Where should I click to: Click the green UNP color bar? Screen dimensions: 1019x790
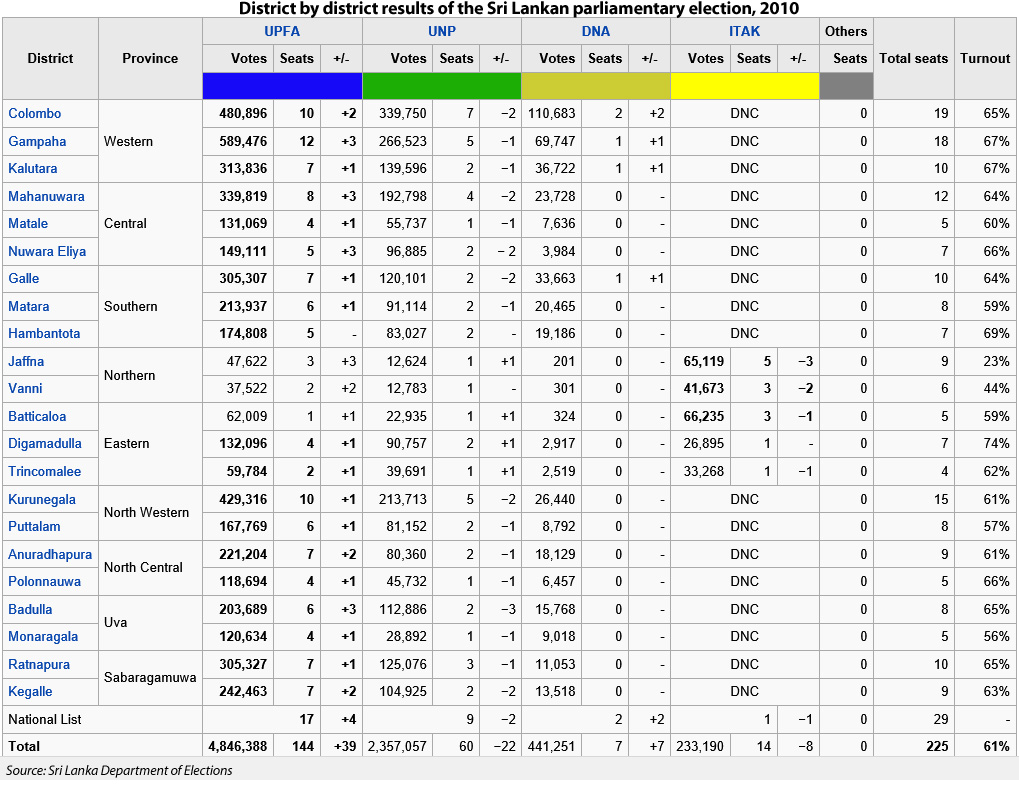tap(442, 86)
